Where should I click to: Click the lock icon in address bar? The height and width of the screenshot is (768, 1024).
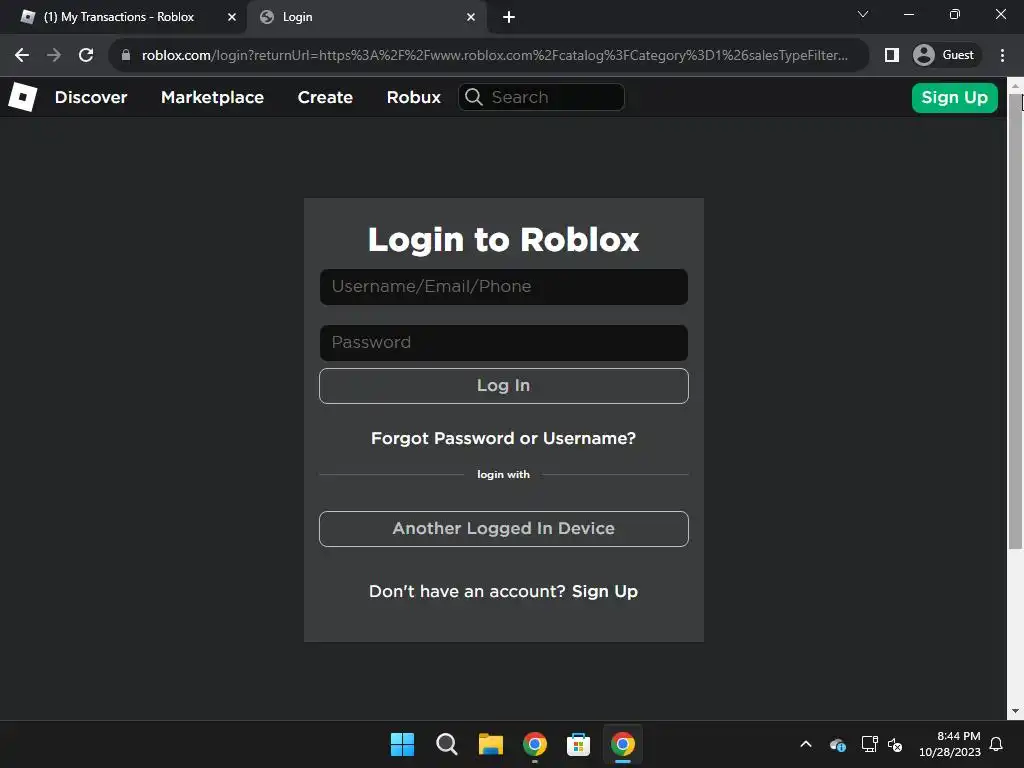point(126,55)
